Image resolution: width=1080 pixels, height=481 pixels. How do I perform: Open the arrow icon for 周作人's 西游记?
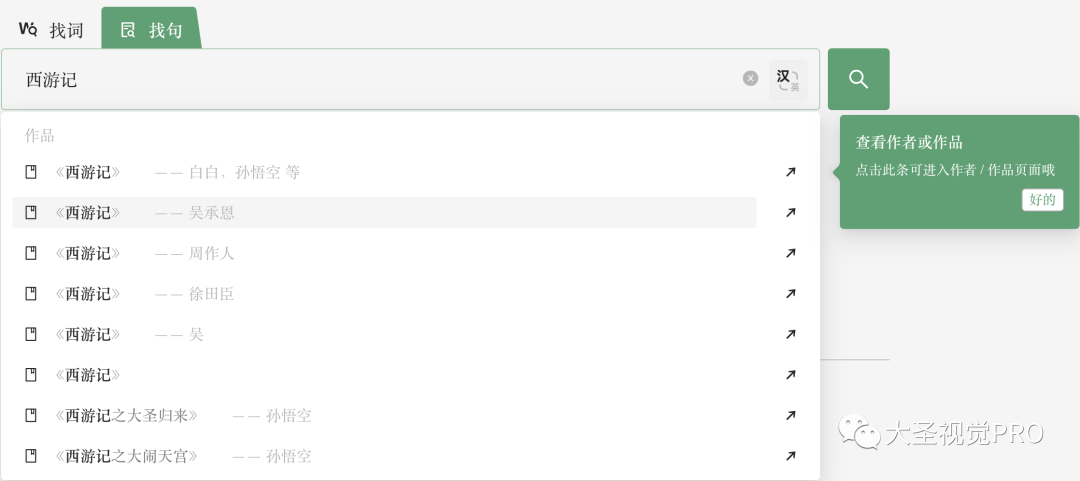point(791,253)
